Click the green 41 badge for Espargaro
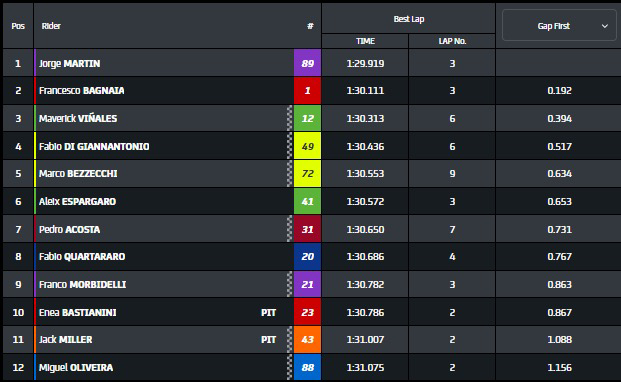This screenshot has width=621, height=382. coord(307,201)
